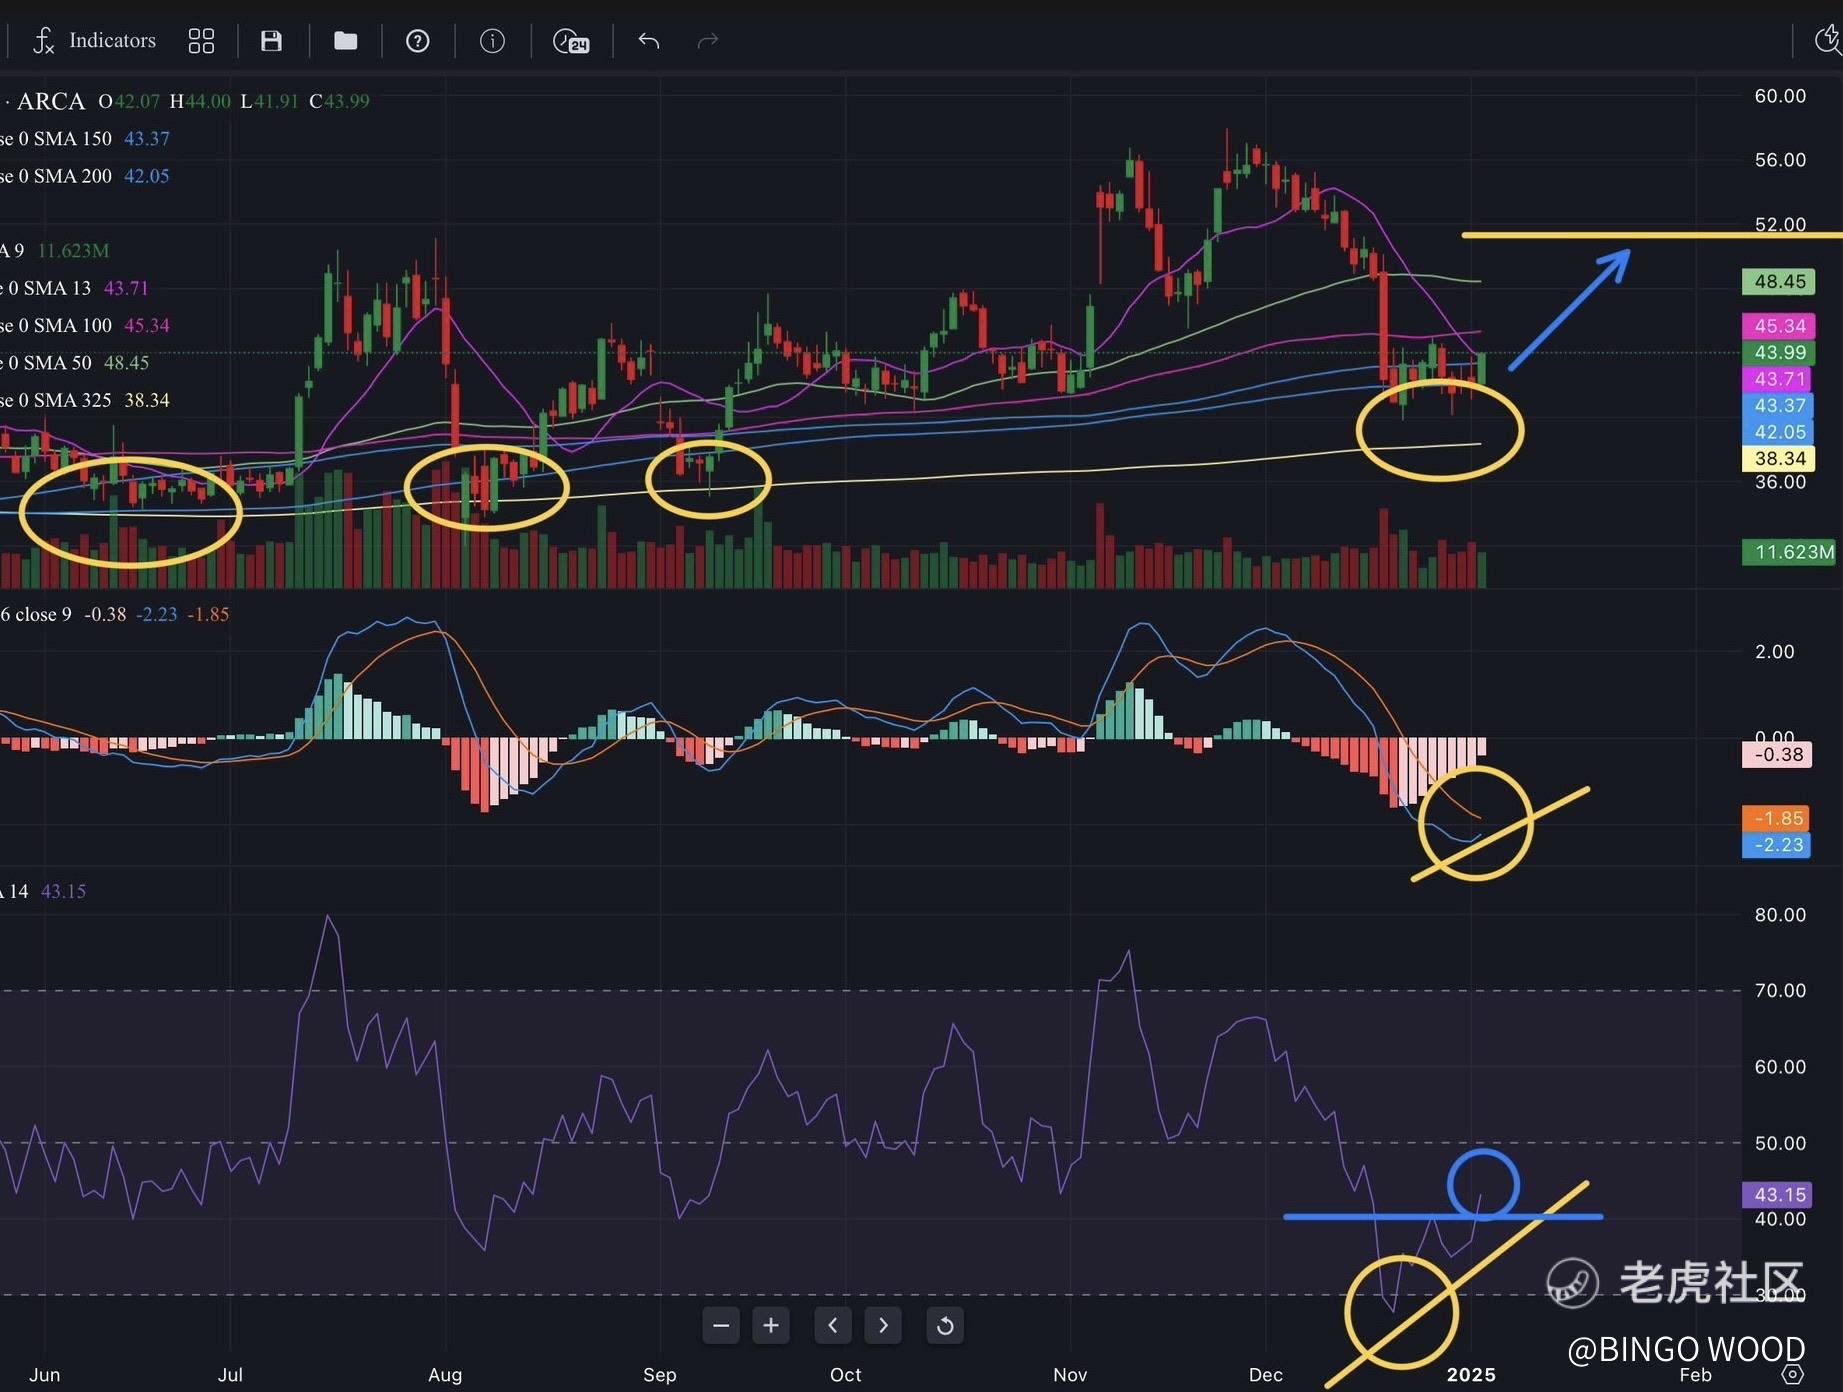The image size is (1843, 1392).
Task: Click the Dec label on time axis
Action: click(1265, 1375)
